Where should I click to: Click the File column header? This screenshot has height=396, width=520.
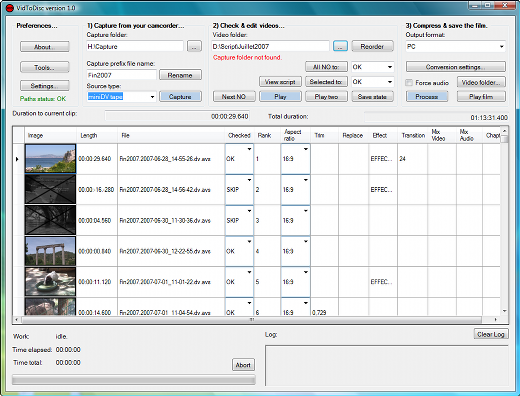click(171, 135)
